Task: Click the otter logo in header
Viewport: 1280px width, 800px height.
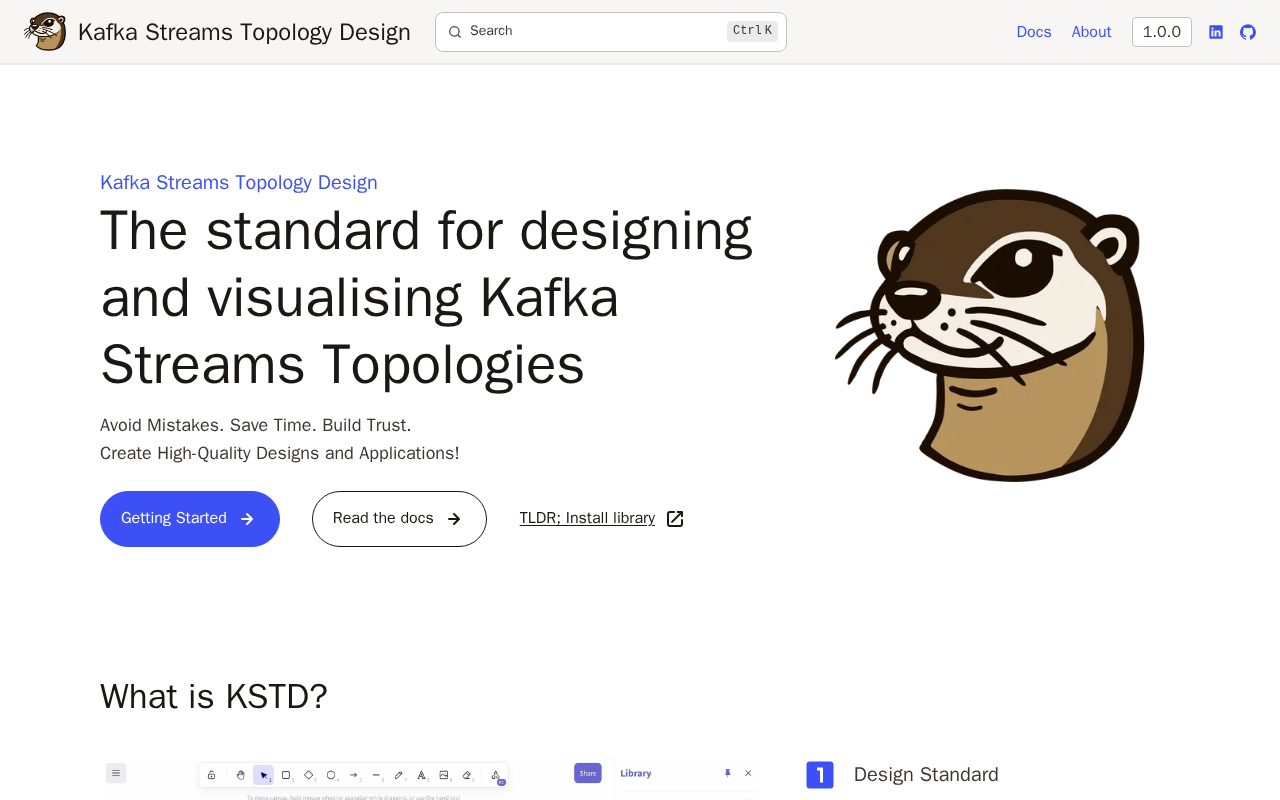Action: (46, 32)
